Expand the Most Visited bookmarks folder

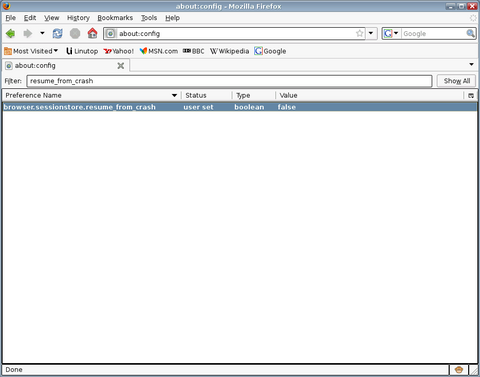(x=31, y=51)
